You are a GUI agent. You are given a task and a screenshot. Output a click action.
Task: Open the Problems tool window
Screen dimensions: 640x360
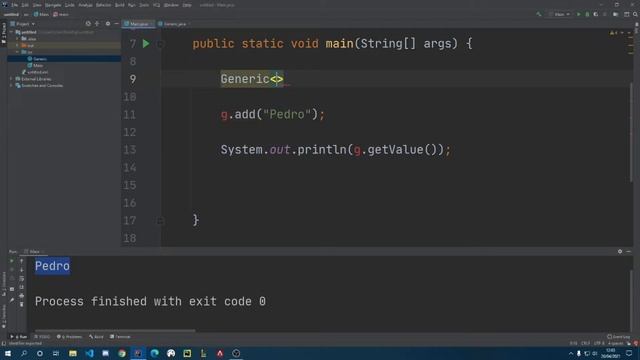69,337
